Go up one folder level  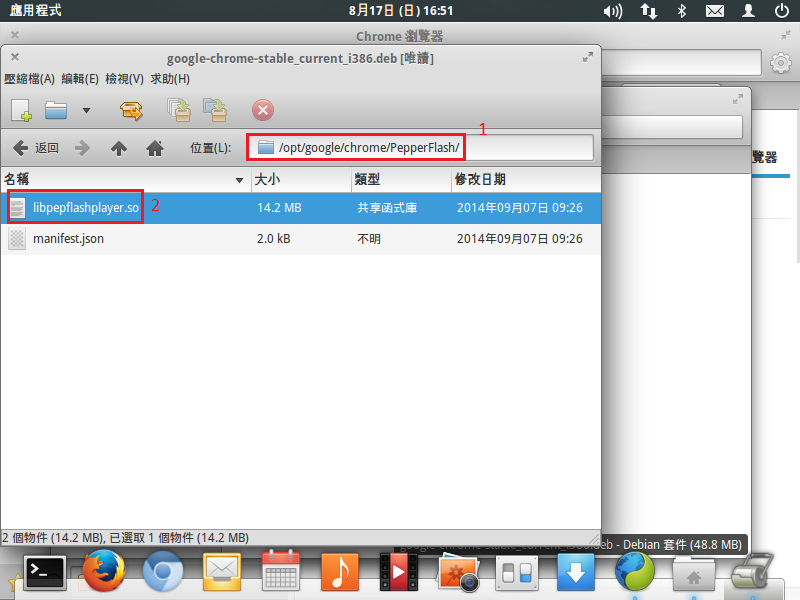[119, 148]
